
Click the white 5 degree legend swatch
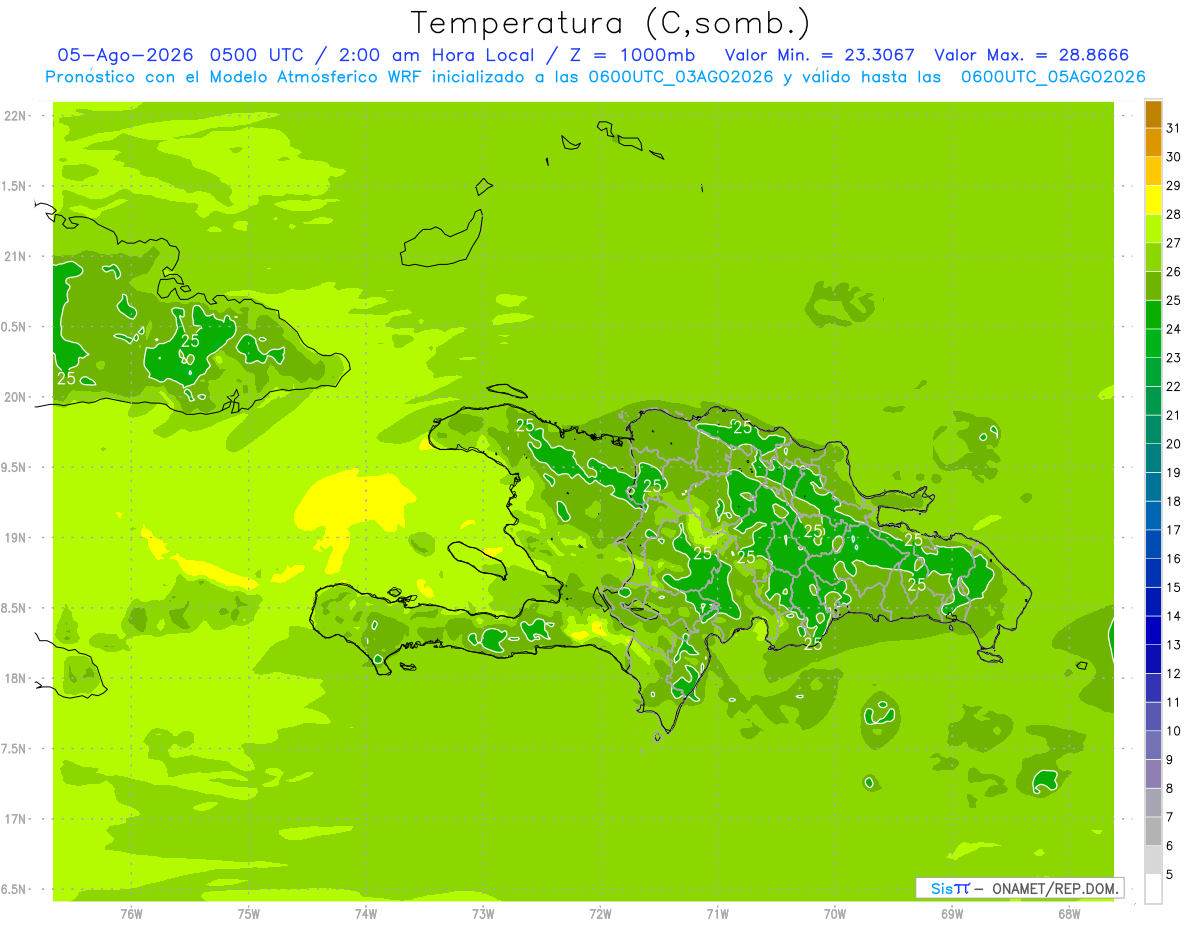pyautogui.click(x=1153, y=889)
